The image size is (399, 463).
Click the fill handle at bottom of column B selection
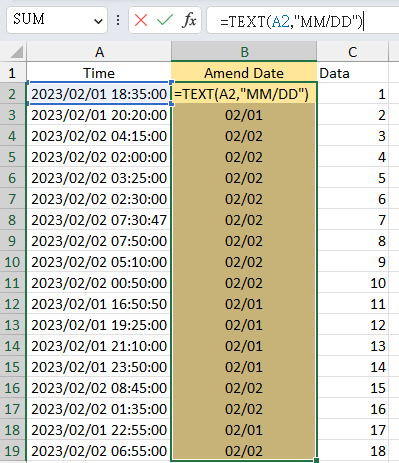pos(316,460)
